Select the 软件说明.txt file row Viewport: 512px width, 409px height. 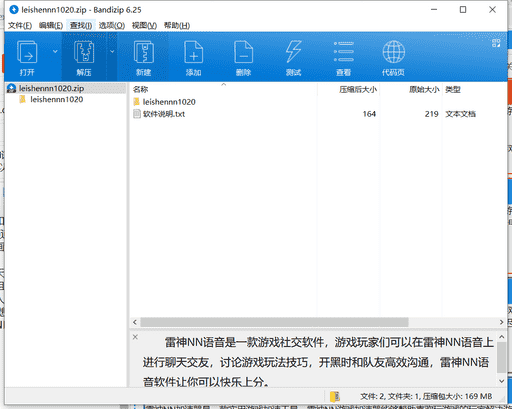[319, 114]
